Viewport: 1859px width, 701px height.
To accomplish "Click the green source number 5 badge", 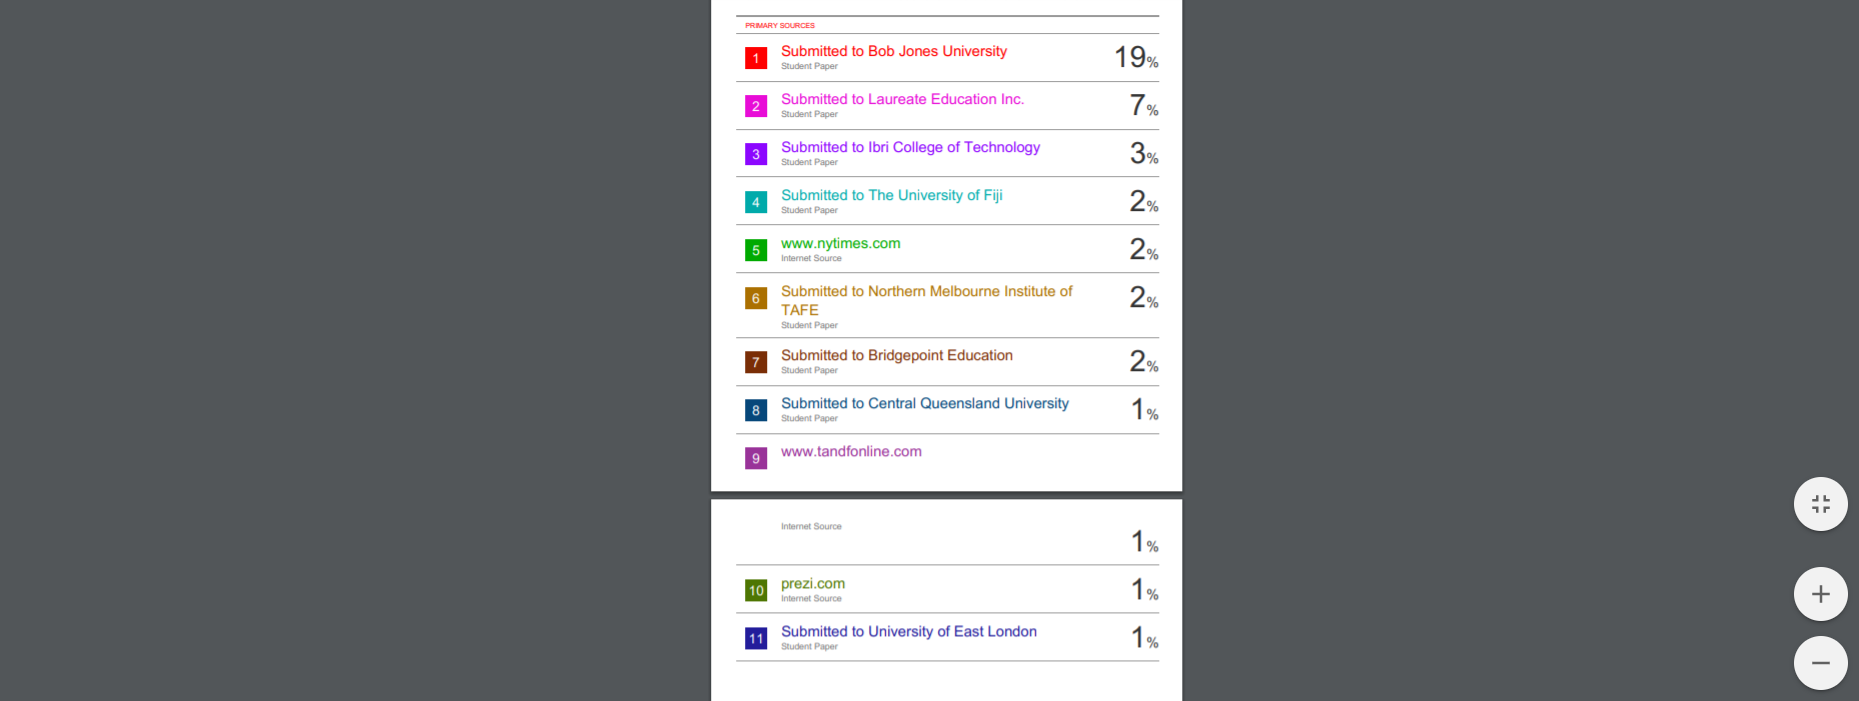I will pos(756,250).
